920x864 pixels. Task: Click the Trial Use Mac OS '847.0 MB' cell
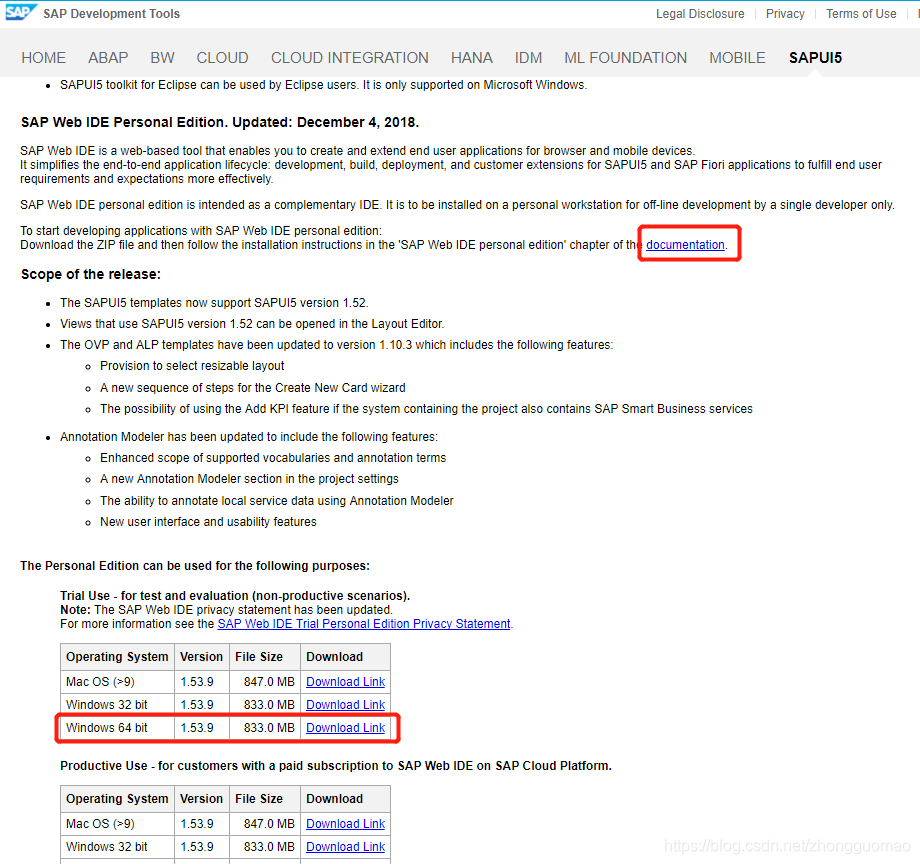[x=265, y=682]
